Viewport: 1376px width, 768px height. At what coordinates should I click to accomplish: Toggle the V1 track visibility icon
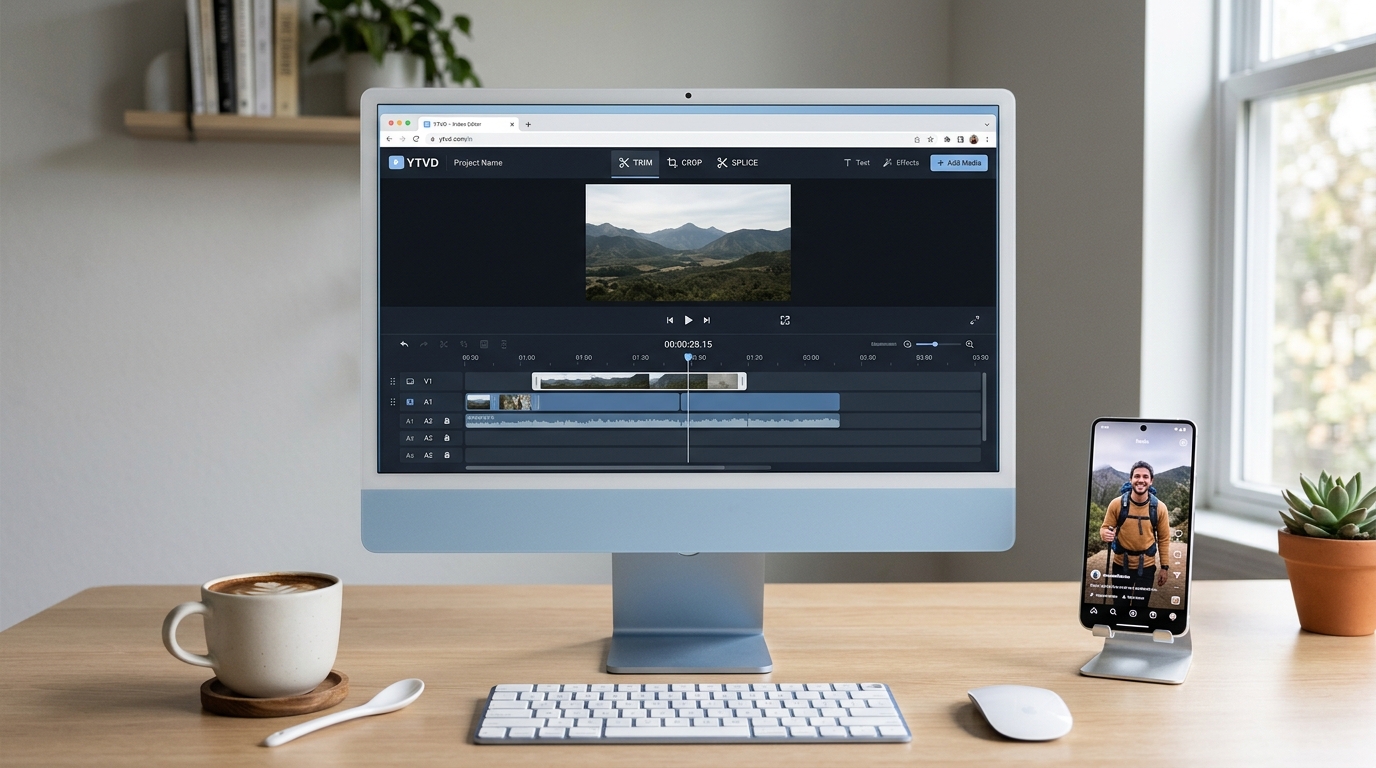click(410, 381)
